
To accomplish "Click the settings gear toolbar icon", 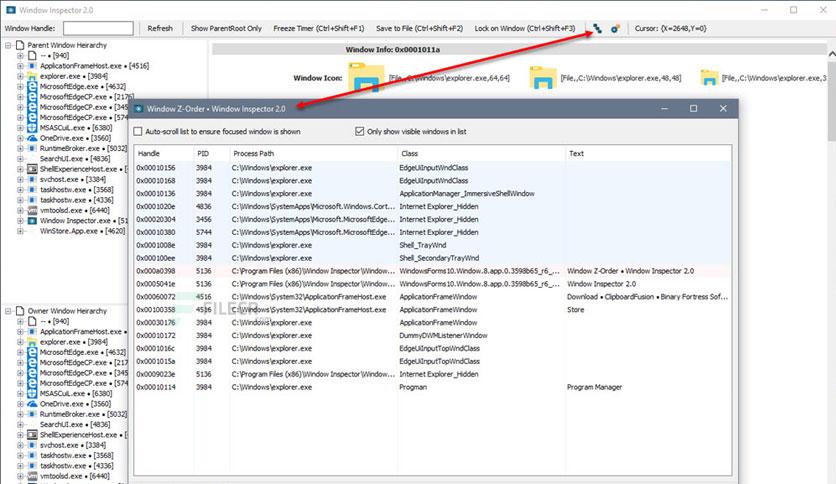I will pos(615,29).
